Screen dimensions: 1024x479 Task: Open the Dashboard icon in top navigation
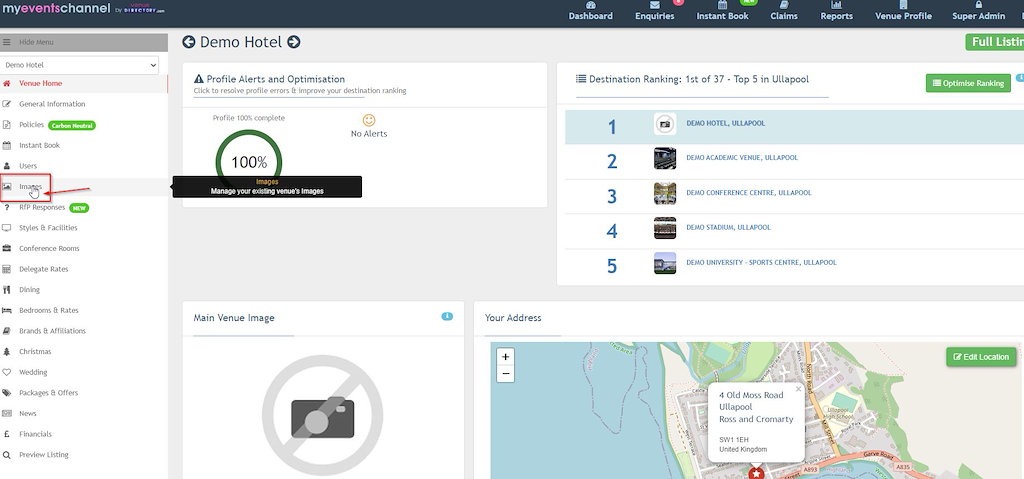click(590, 5)
